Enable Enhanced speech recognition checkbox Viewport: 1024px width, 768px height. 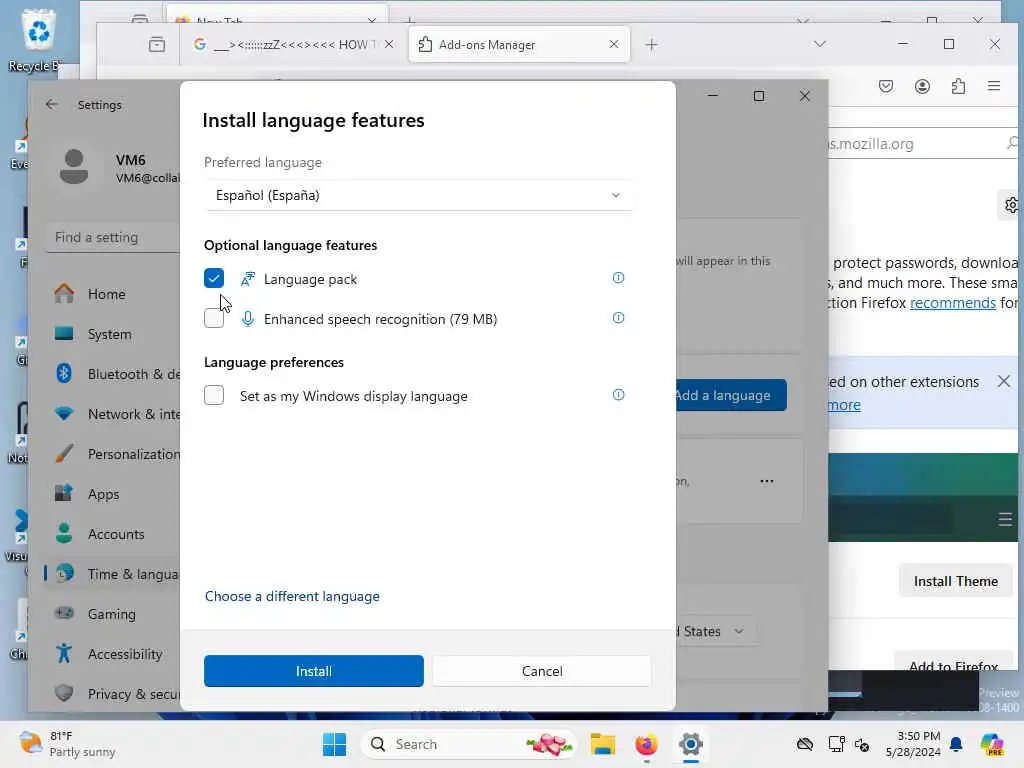pos(214,318)
